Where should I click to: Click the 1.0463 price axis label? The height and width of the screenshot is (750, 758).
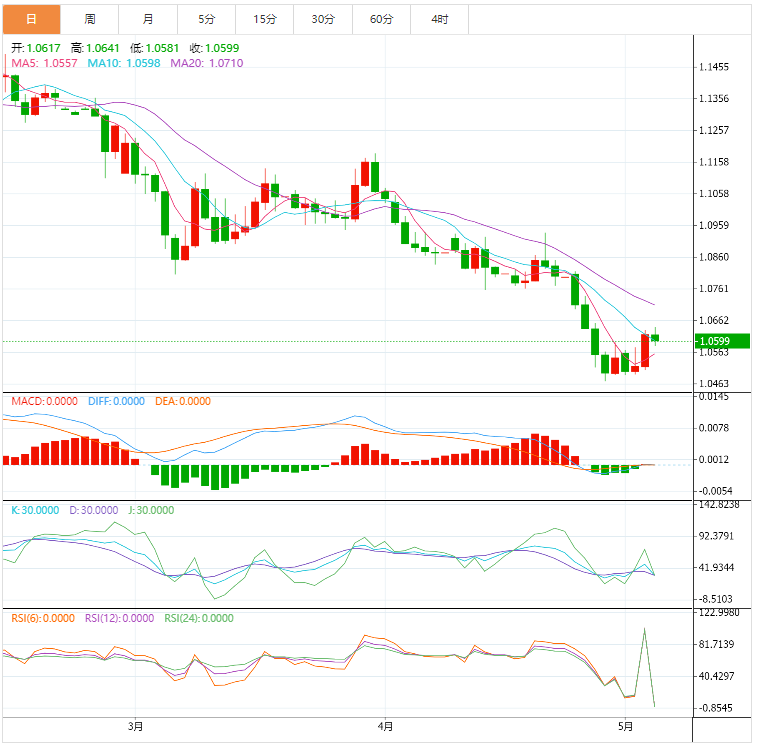coord(714,383)
